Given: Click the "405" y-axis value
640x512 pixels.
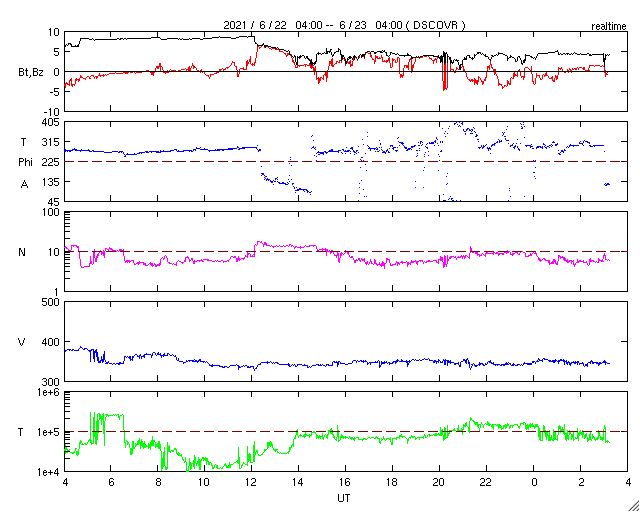Looking at the screenshot, I should tap(51, 122).
